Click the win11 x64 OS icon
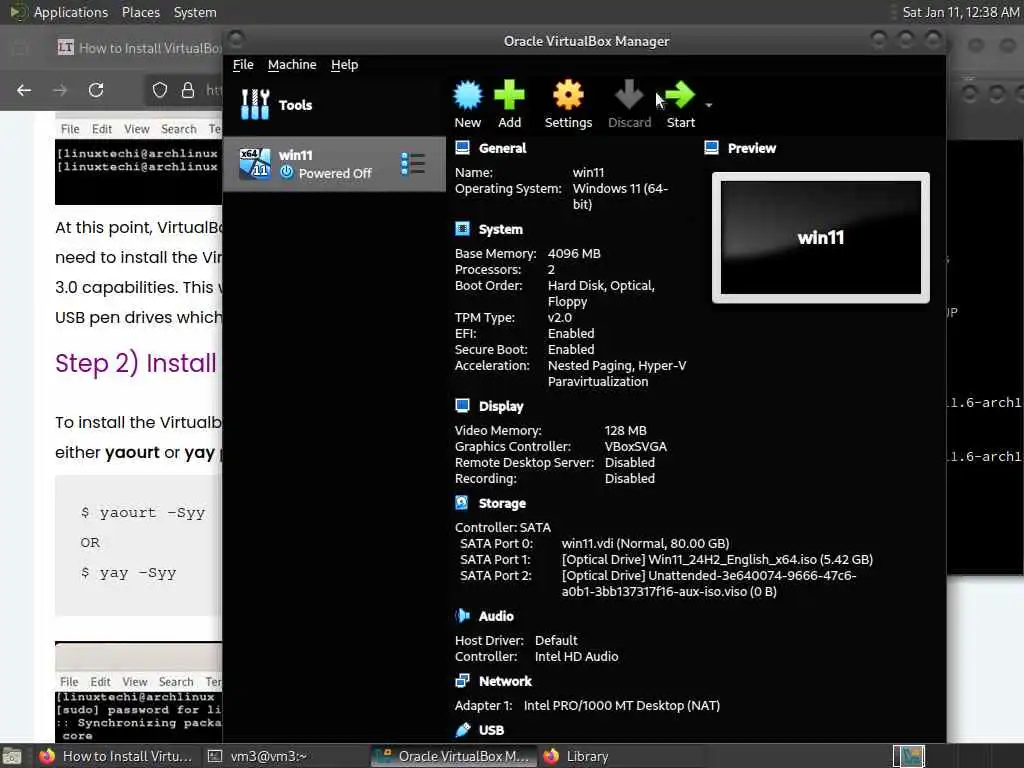1024x768 pixels. click(255, 163)
